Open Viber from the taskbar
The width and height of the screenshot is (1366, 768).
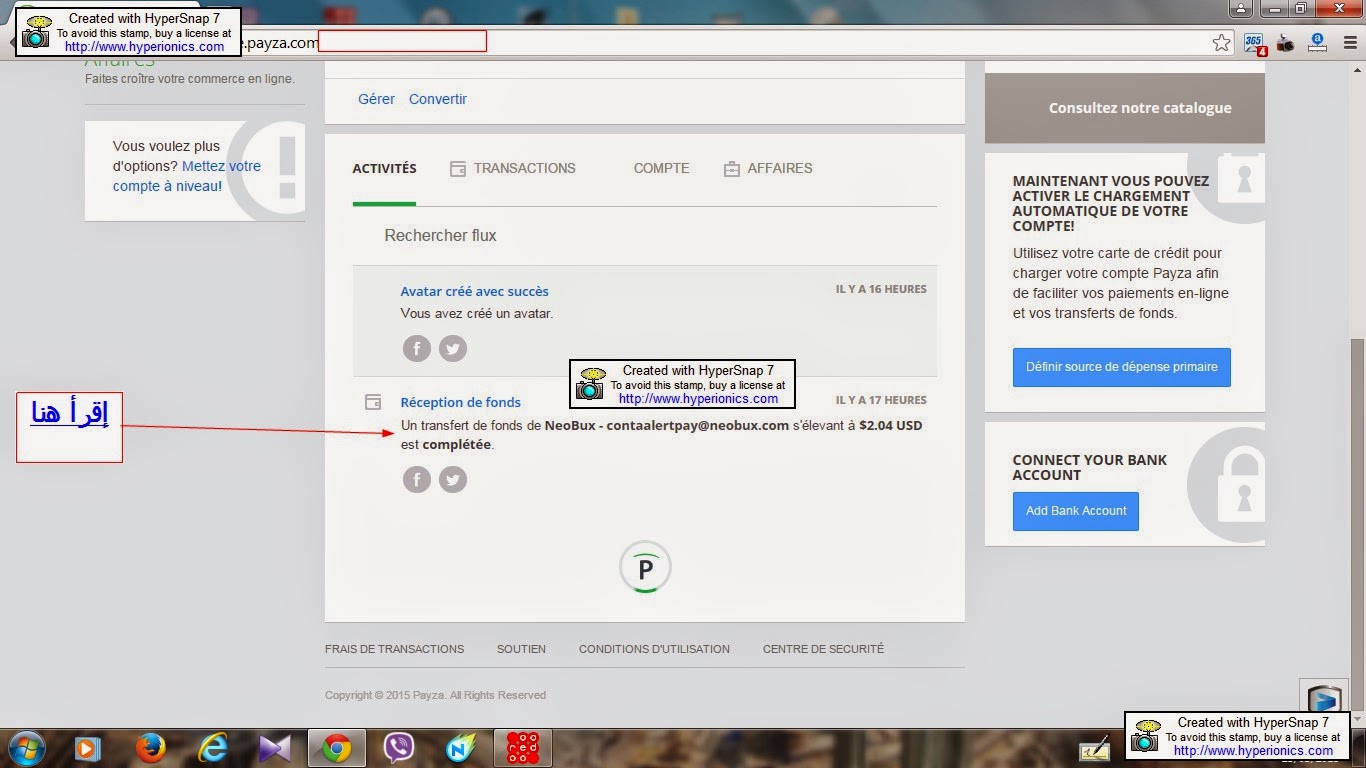coord(399,748)
